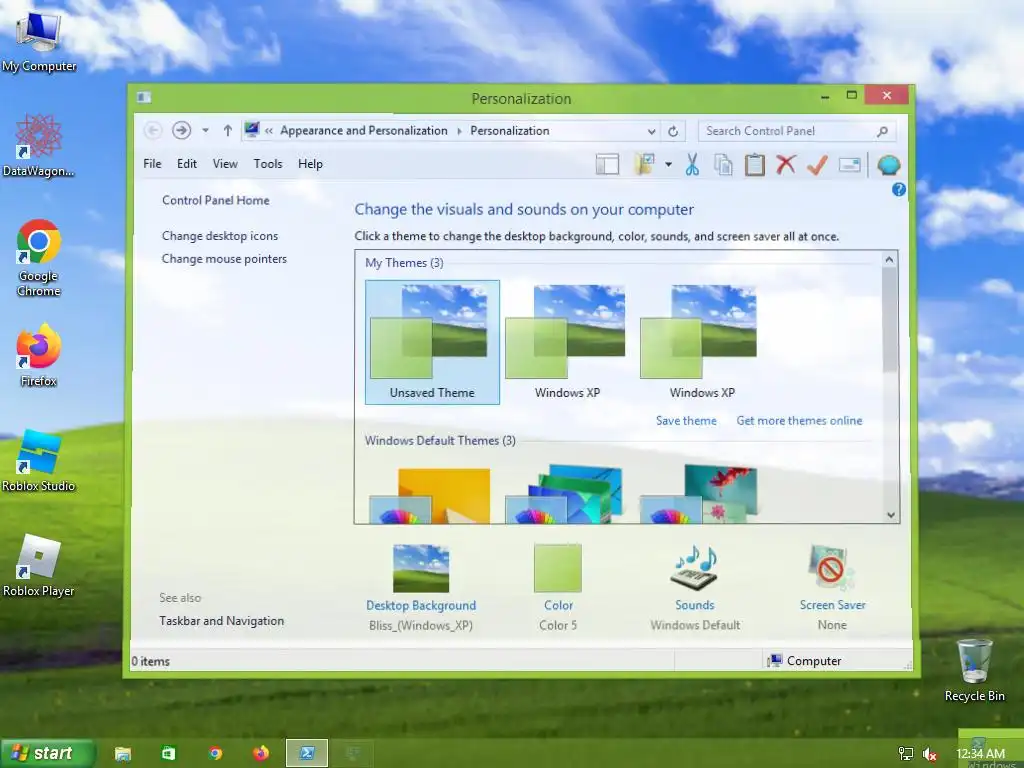Screen dimensions: 1024x768
Task: Open the recent locations dropdown arrow
Action: click(x=205, y=131)
